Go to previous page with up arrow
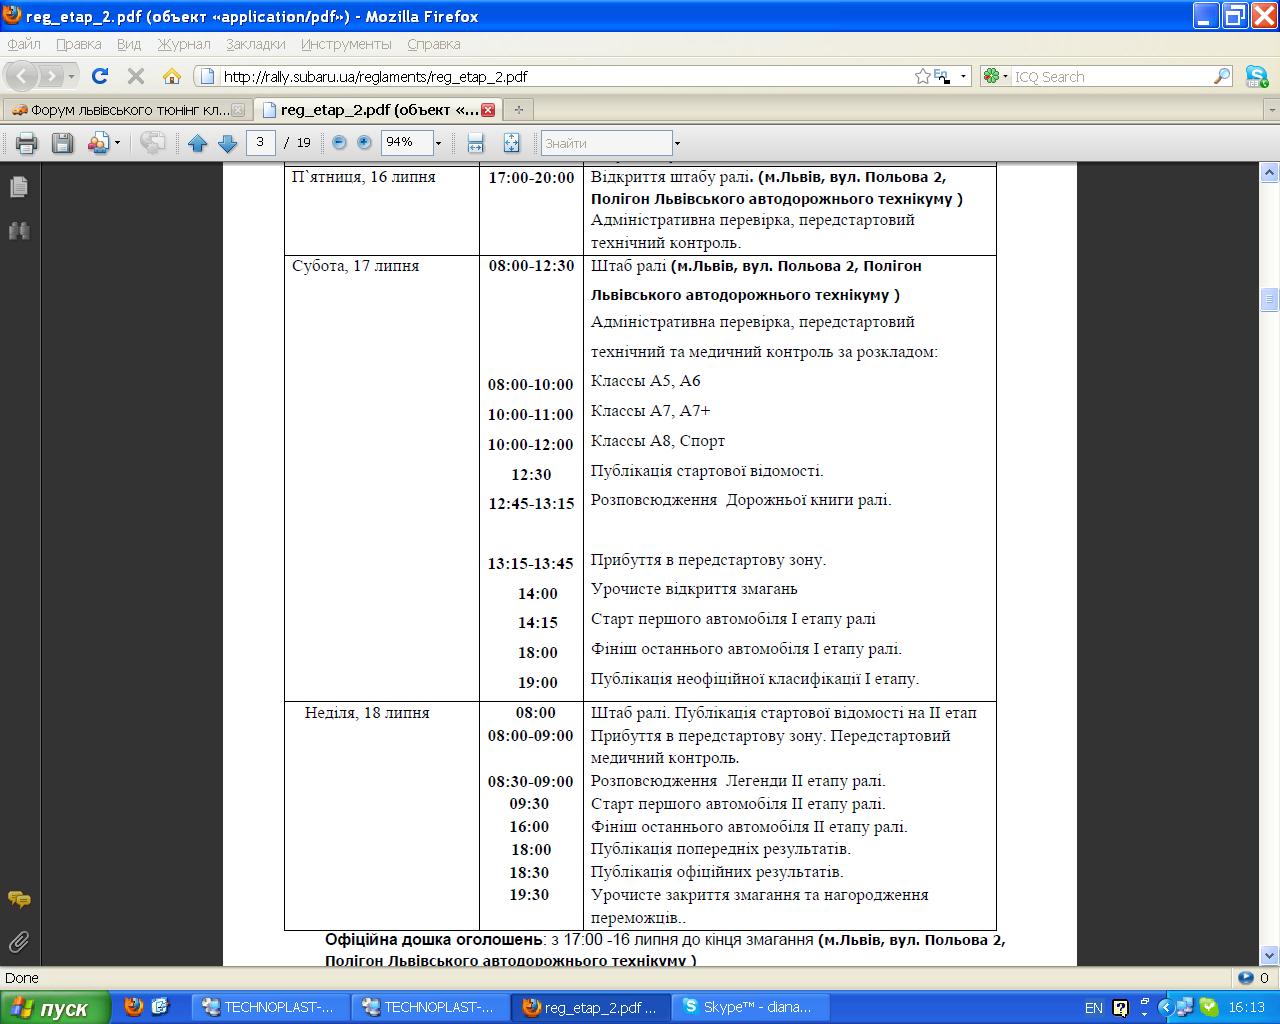1280x1024 pixels. pos(198,143)
